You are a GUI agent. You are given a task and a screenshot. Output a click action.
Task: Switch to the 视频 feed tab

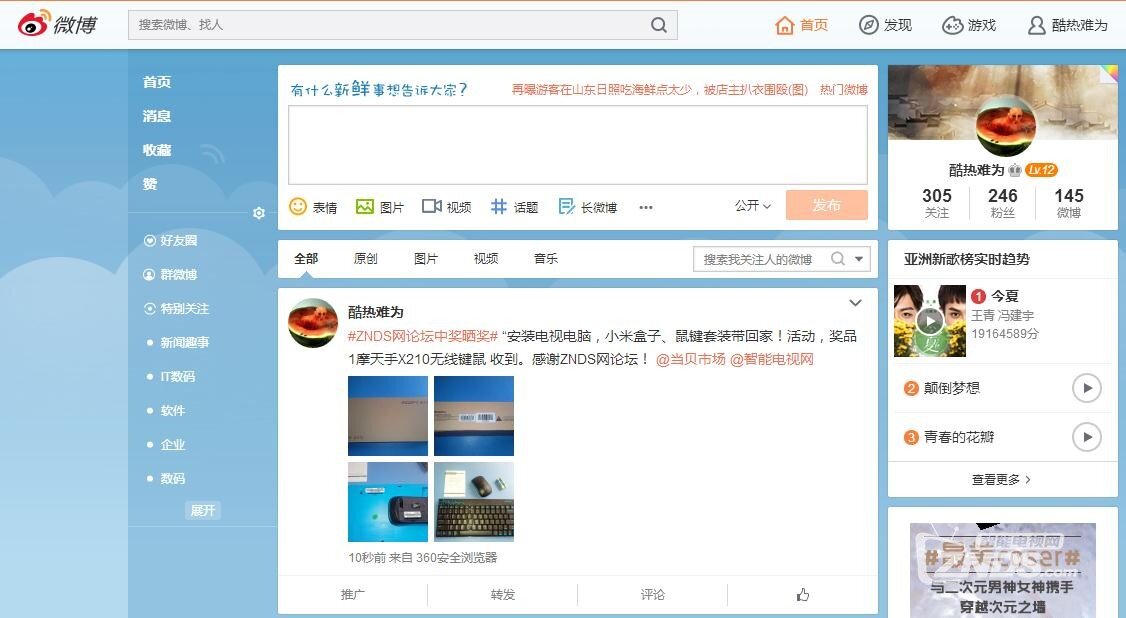coord(486,258)
